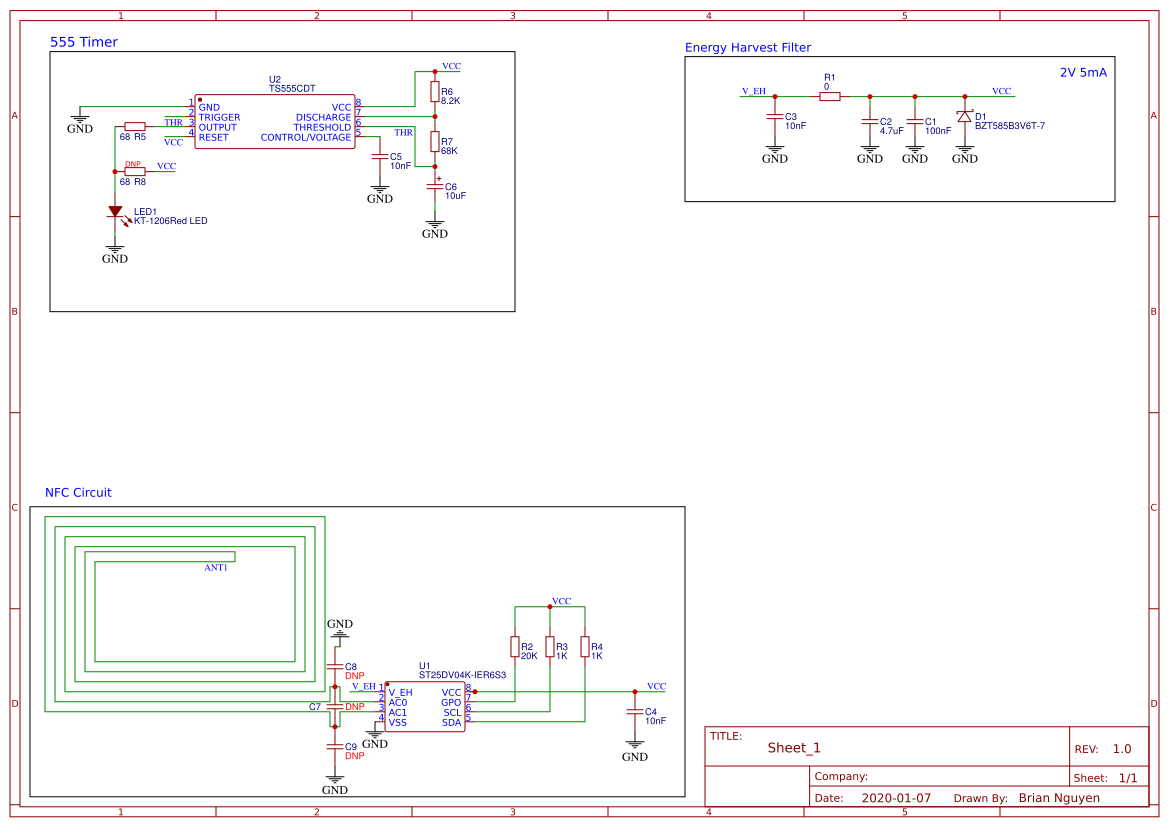
Task: Click the "Energy Harvest Filter" heading
Action: point(747,48)
